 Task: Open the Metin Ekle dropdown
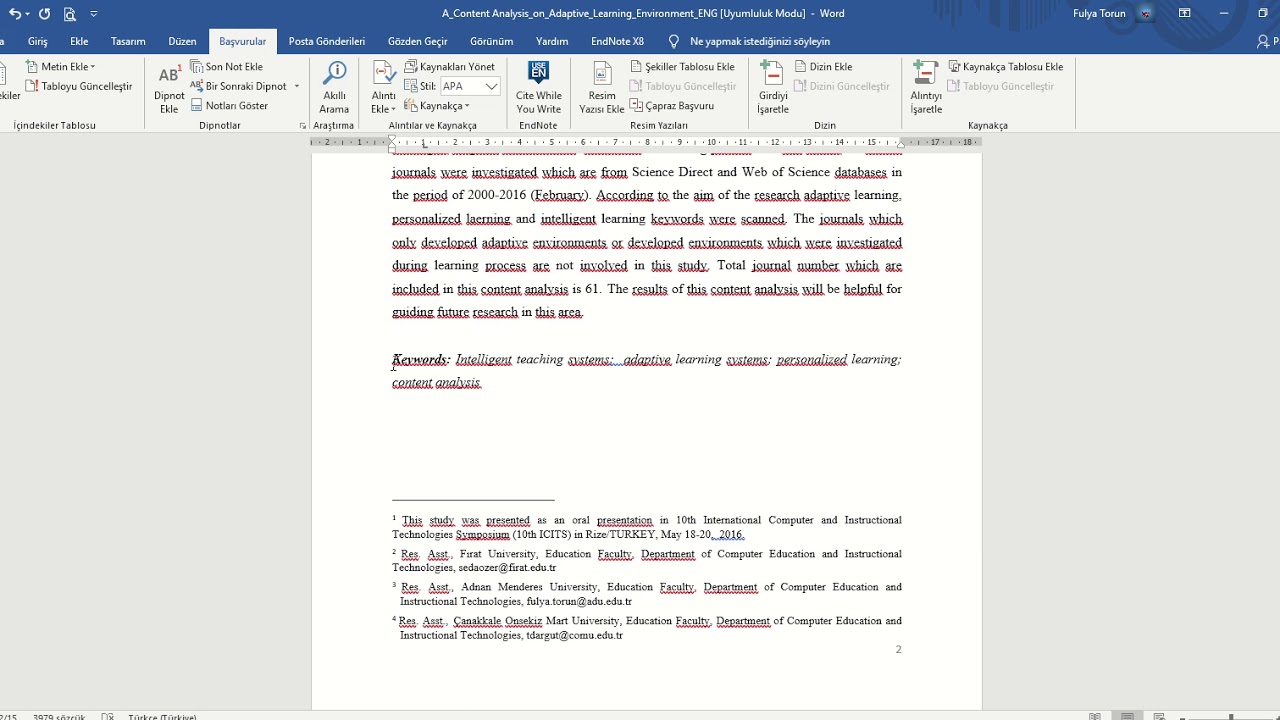[x=61, y=67]
